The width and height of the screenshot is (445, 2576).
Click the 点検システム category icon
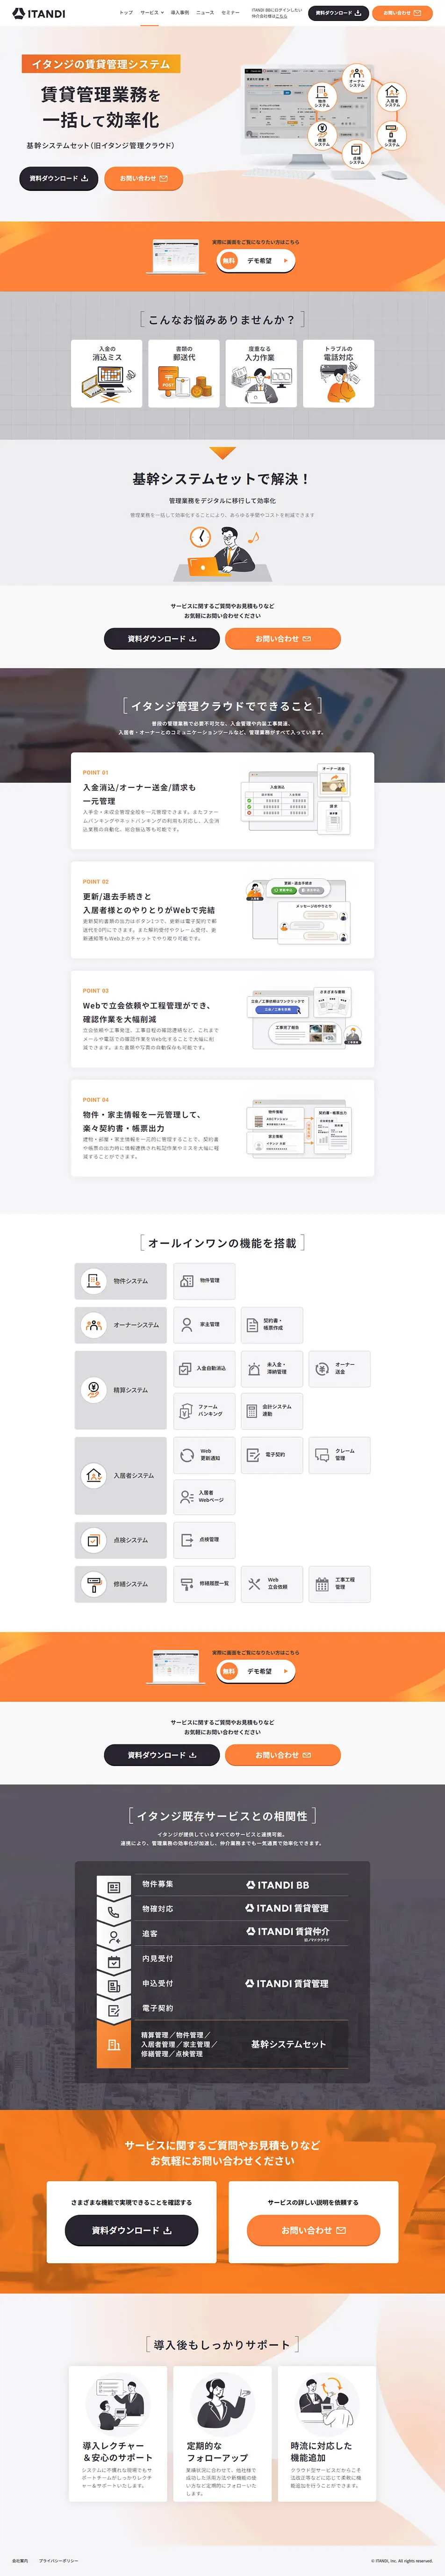coord(93,1540)
